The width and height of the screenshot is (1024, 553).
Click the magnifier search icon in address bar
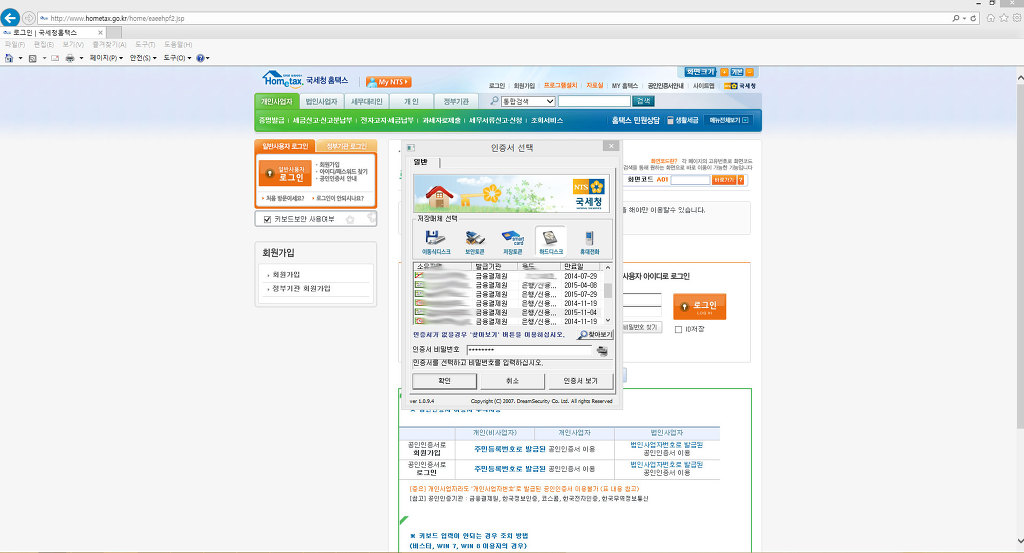click(956, 18)
